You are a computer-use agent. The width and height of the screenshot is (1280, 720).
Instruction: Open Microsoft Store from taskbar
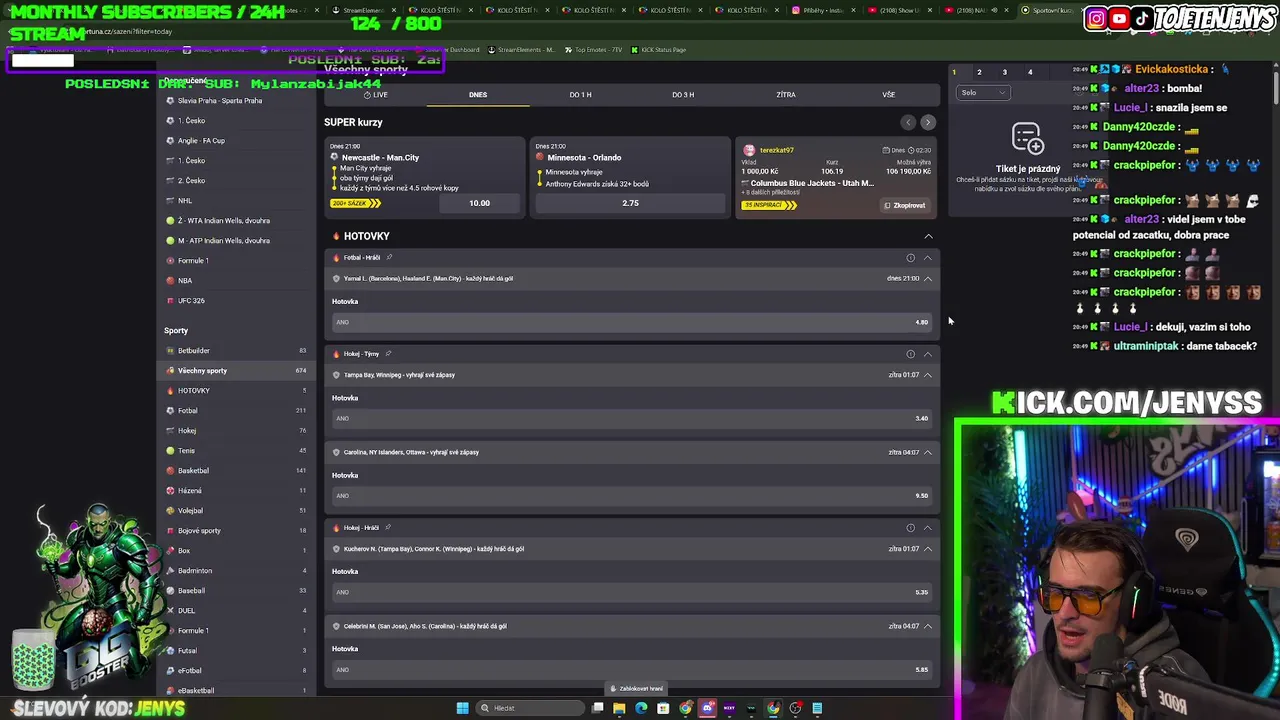(663, 708)
